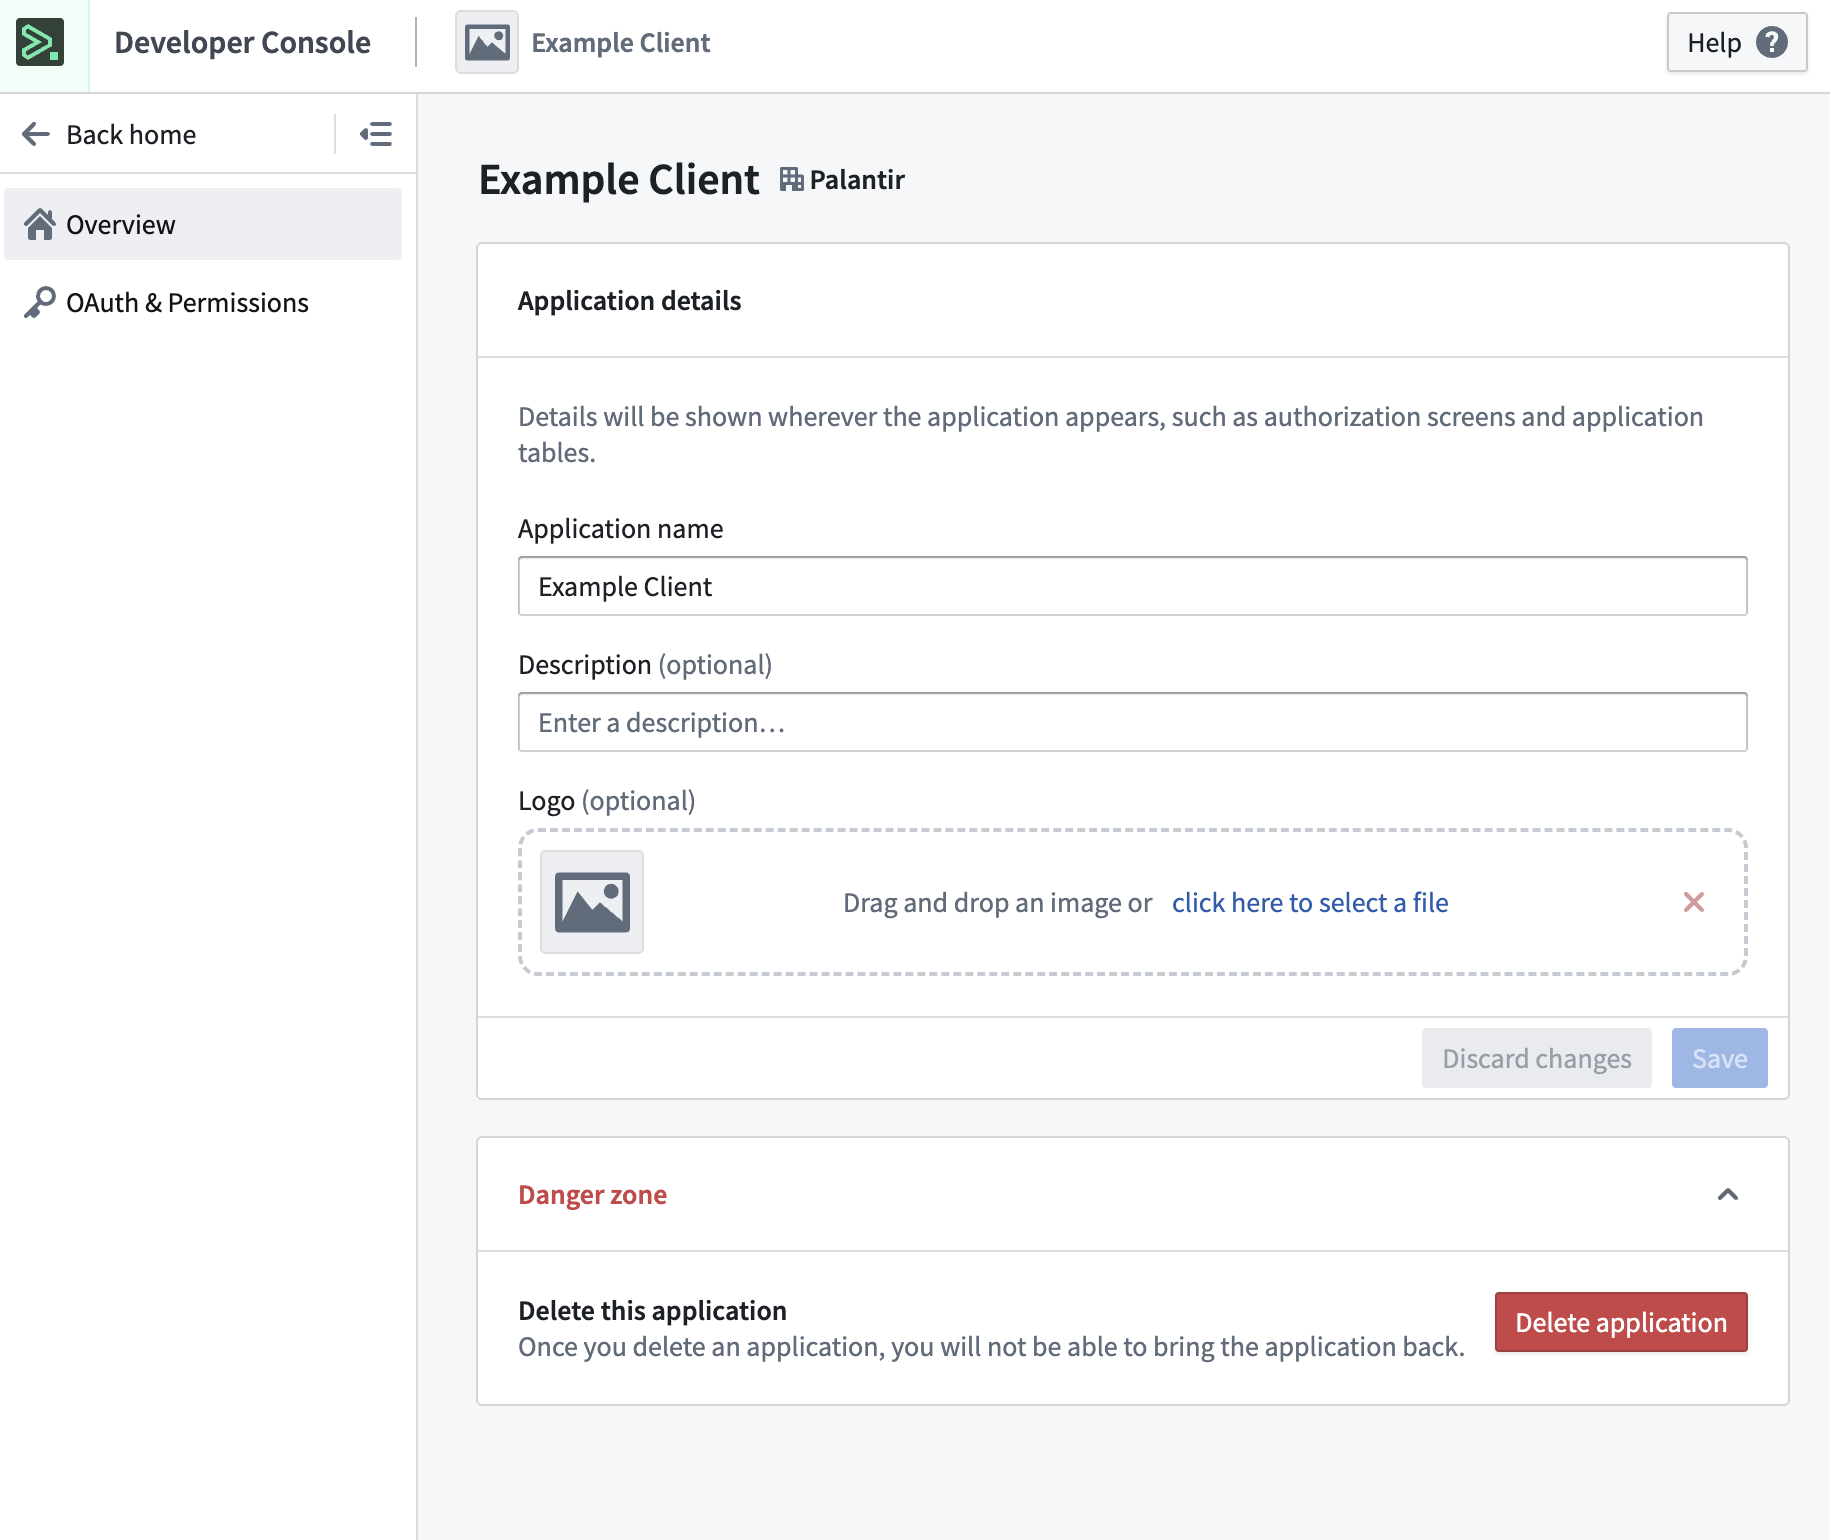This screenshot has height=1540, width=1830.
Task: Collapse the Danger zone section chevron
Action: [x=1729, y=1195]
